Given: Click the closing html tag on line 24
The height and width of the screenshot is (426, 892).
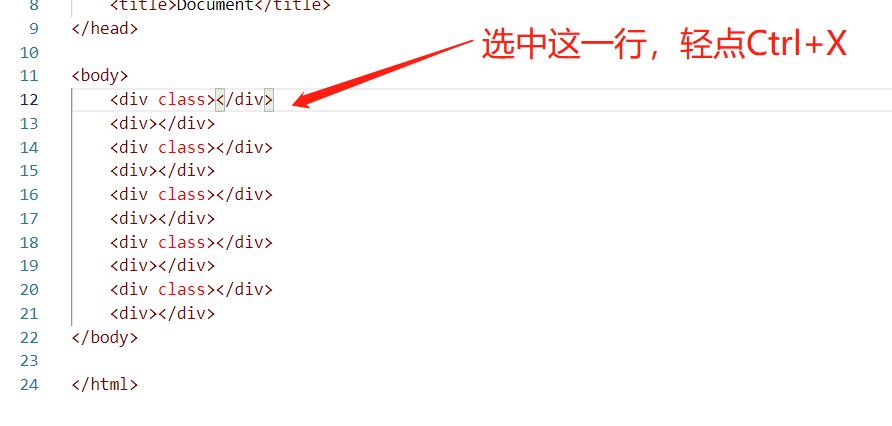Looking at the screenshot, I should point(105,385).
